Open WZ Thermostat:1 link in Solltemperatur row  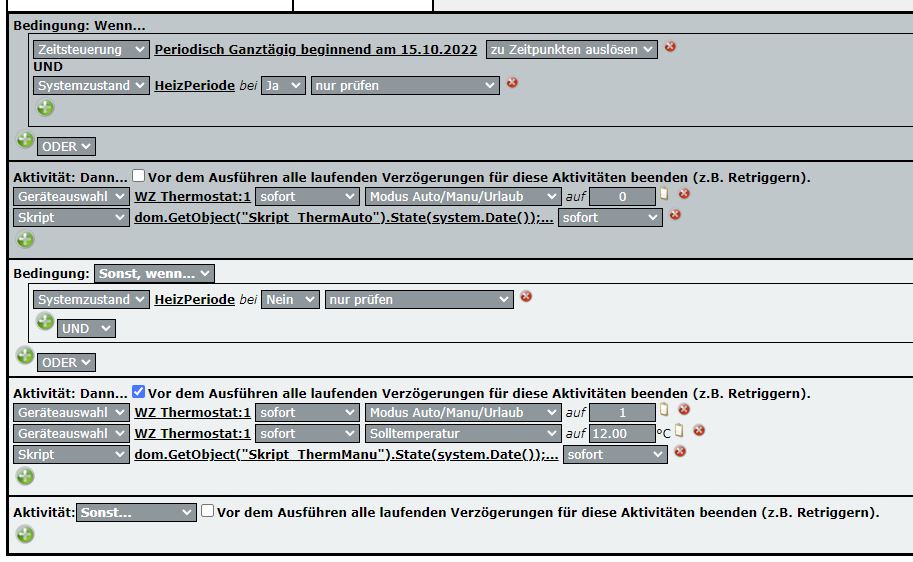[192, 434]
